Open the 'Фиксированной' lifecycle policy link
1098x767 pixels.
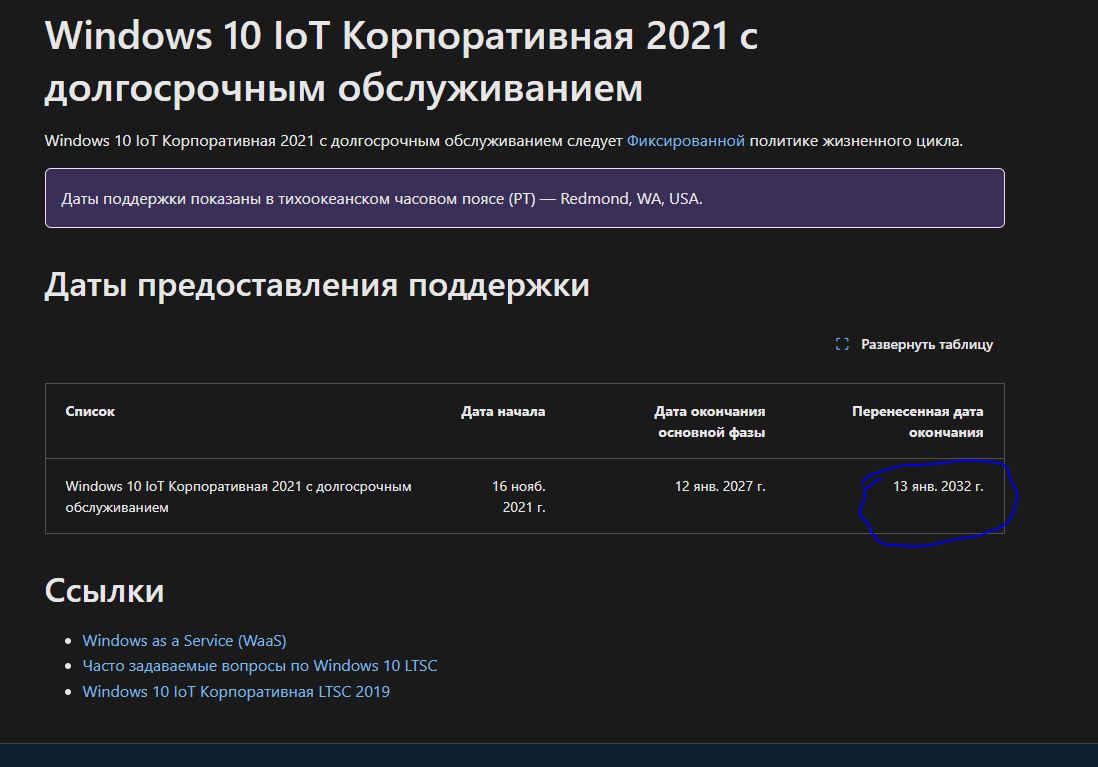point(686,141)
